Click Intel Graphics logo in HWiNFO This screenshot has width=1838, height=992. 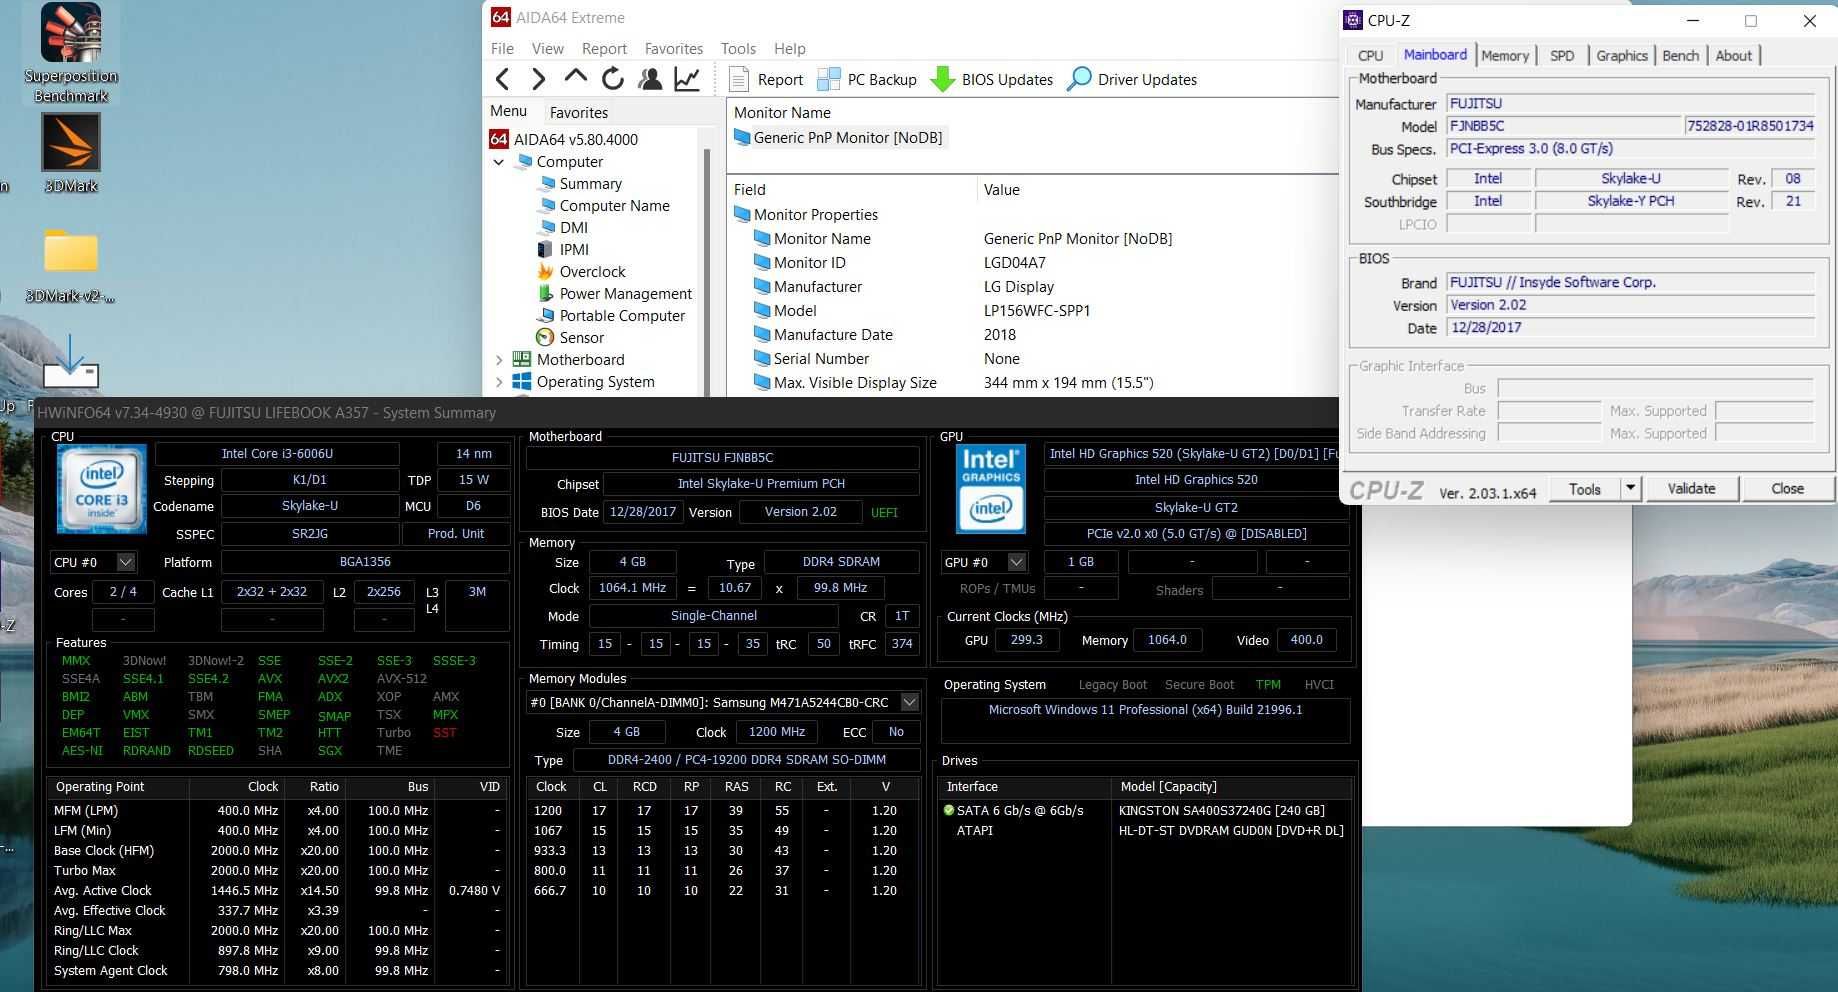pos(990,488)
